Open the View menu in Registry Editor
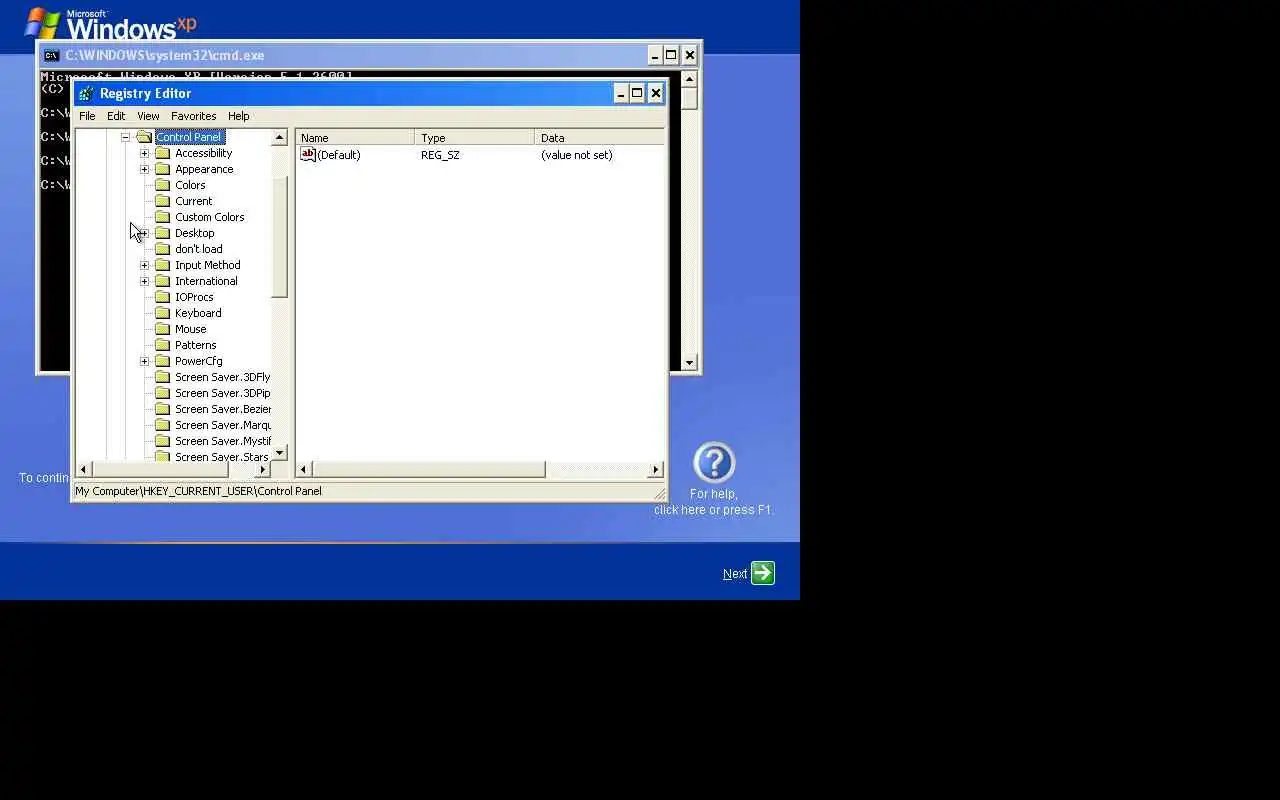The height and width of the screenshot is (800, 1280). pyautogui.click(x=148, y=116)
